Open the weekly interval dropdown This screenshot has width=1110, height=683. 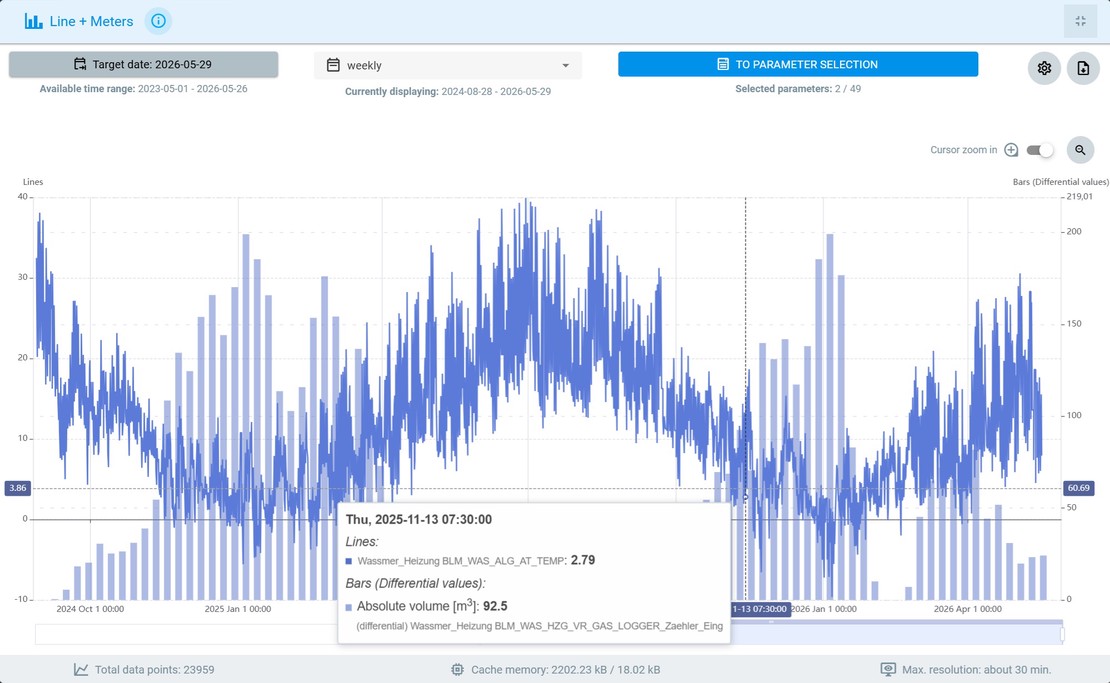click(448, 65)
